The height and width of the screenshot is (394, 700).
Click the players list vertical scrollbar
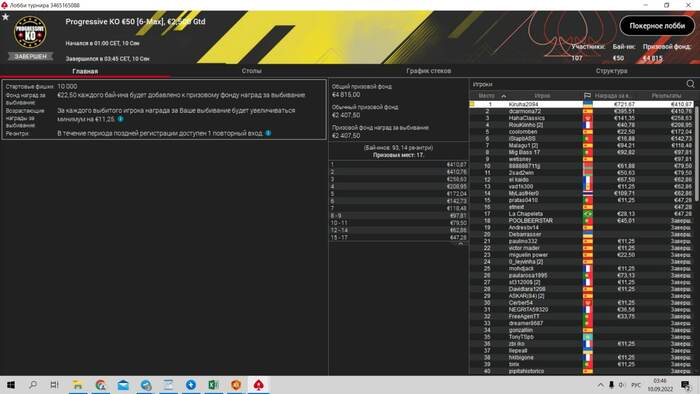tap(697, 154)
